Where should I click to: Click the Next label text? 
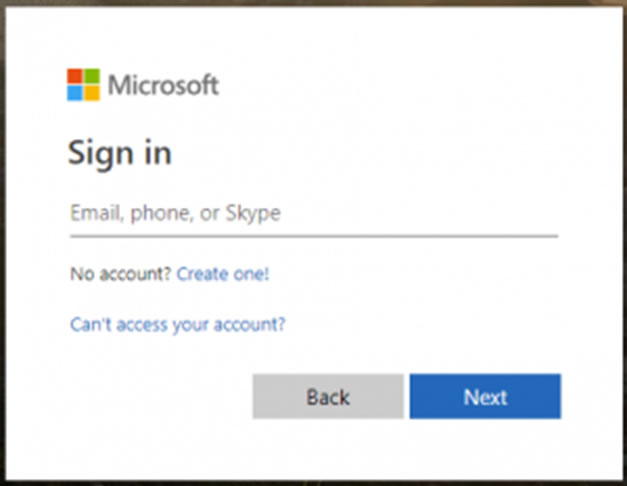485,397
